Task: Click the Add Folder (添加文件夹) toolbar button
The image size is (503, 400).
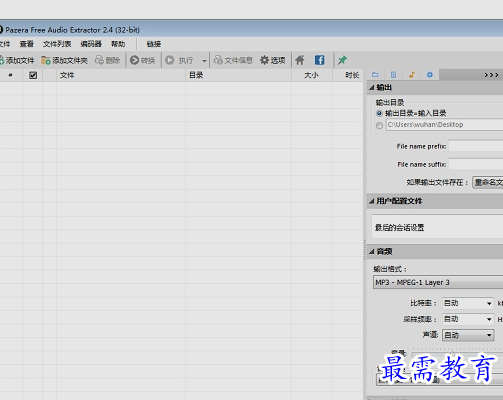Action: click(64, 60)
